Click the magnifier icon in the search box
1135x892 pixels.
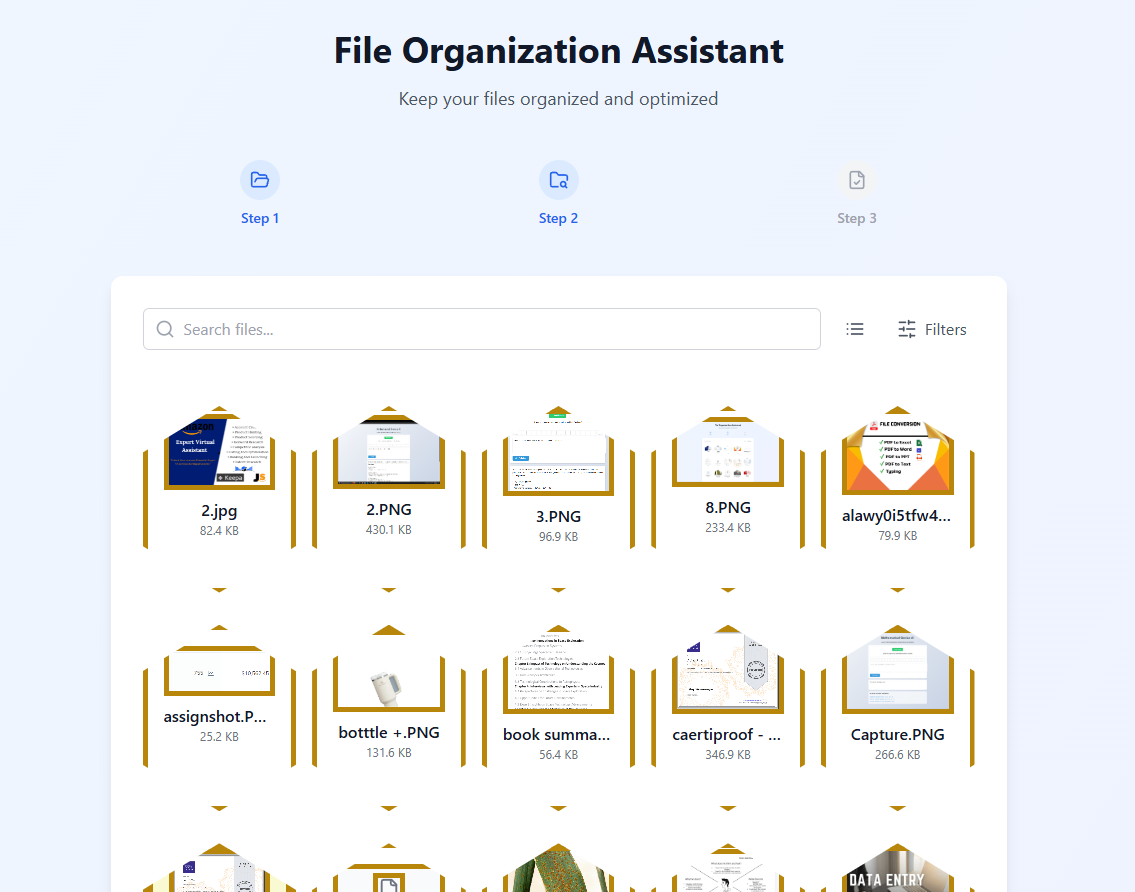[165, 329]
